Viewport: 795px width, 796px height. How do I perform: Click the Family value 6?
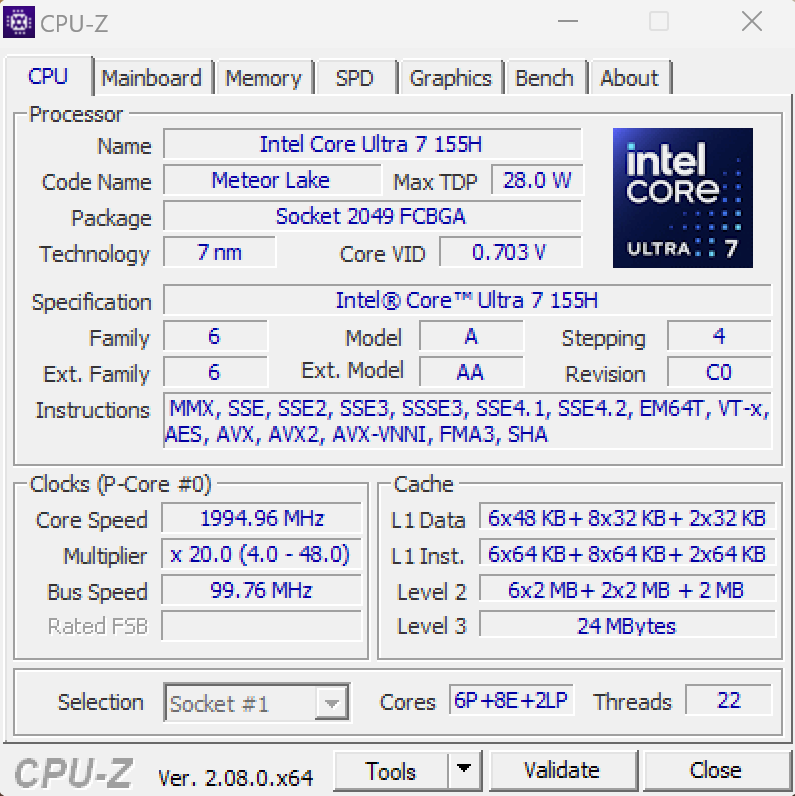click(215, 337)
